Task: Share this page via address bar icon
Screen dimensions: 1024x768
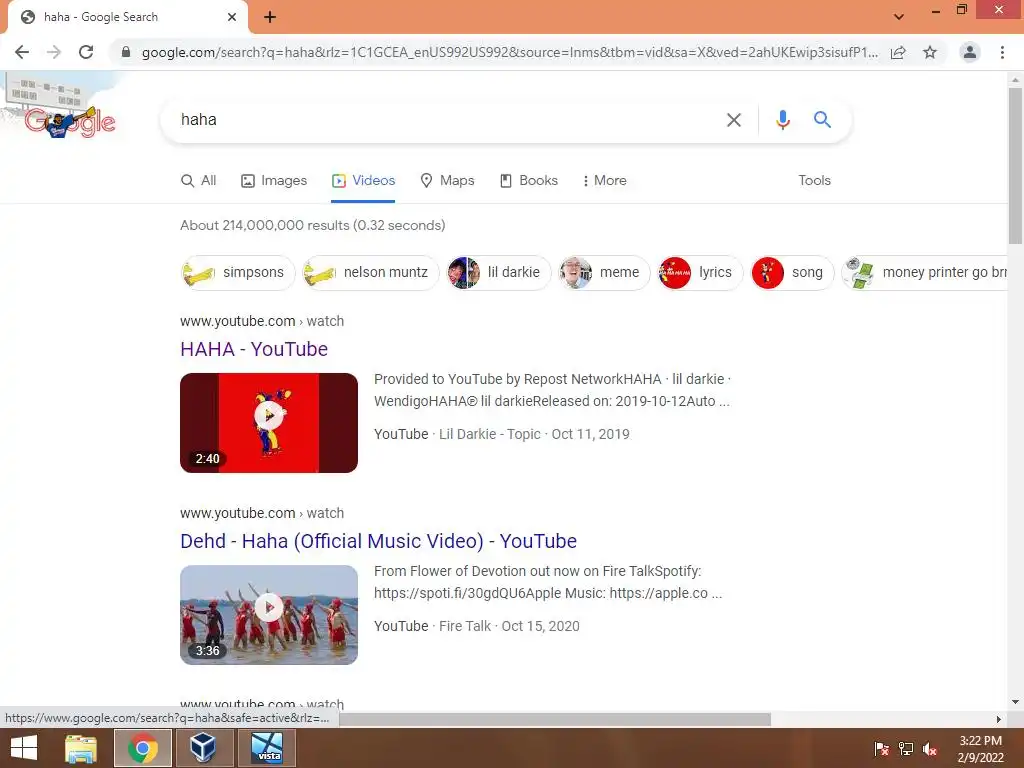Action: click(898, 52)
